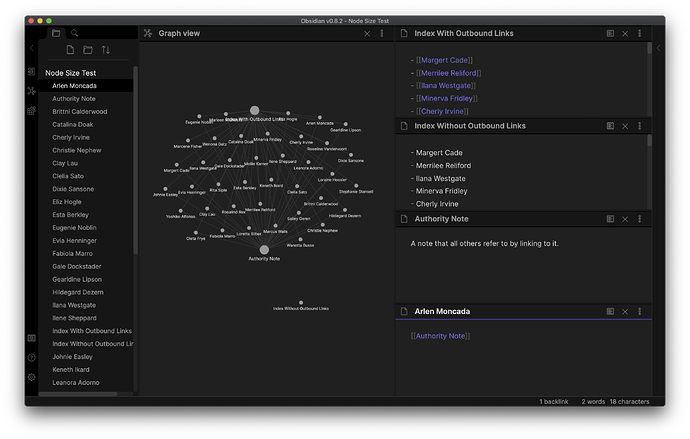Toggle preview mode for Index With Outbound Links
Viewport: 690px width, 439px height.
click(610, 33)
